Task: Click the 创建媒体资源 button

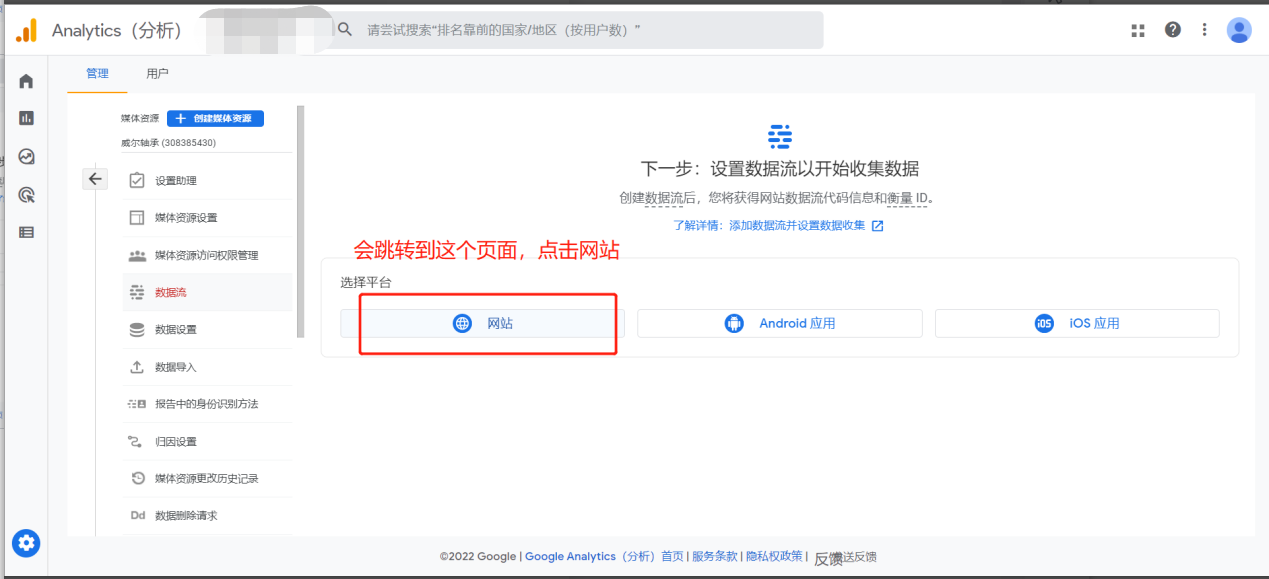Action: 215,118
